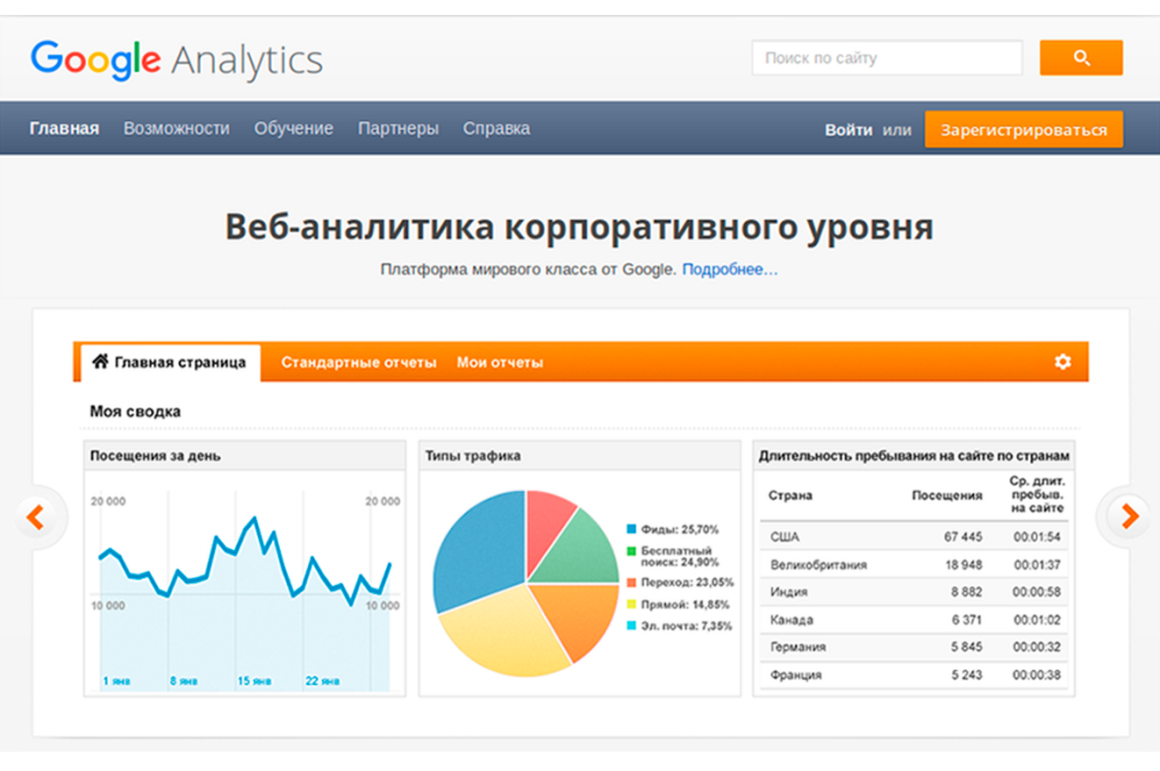Image resolution: width=1160 pixels, height=771 pixels.
Task: Click the blue Фиды legend square
Action: tap(631, 529)
